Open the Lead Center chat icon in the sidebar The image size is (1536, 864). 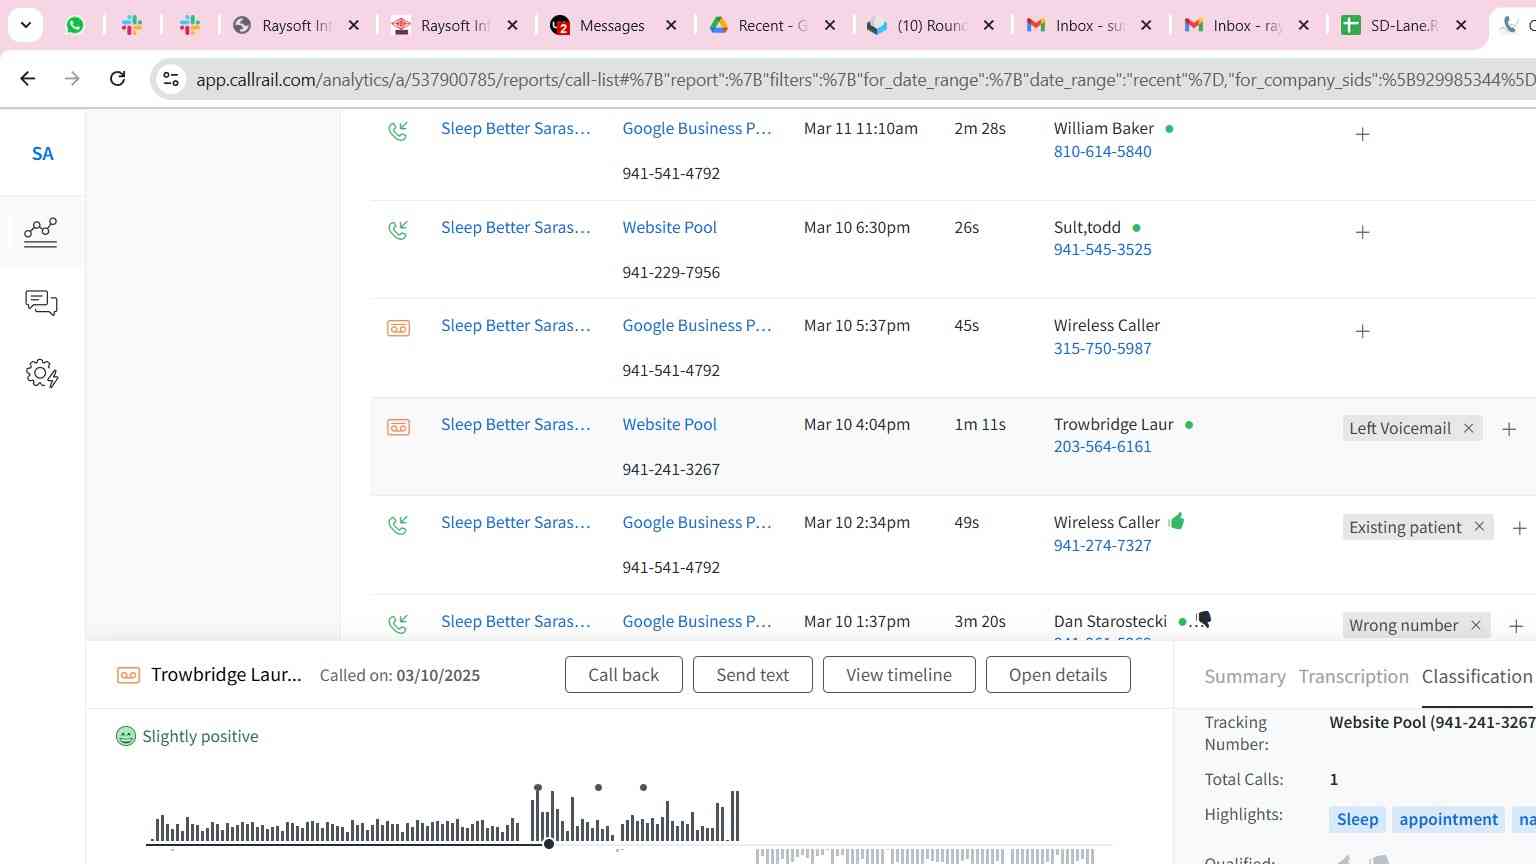(x=41, y=303)
